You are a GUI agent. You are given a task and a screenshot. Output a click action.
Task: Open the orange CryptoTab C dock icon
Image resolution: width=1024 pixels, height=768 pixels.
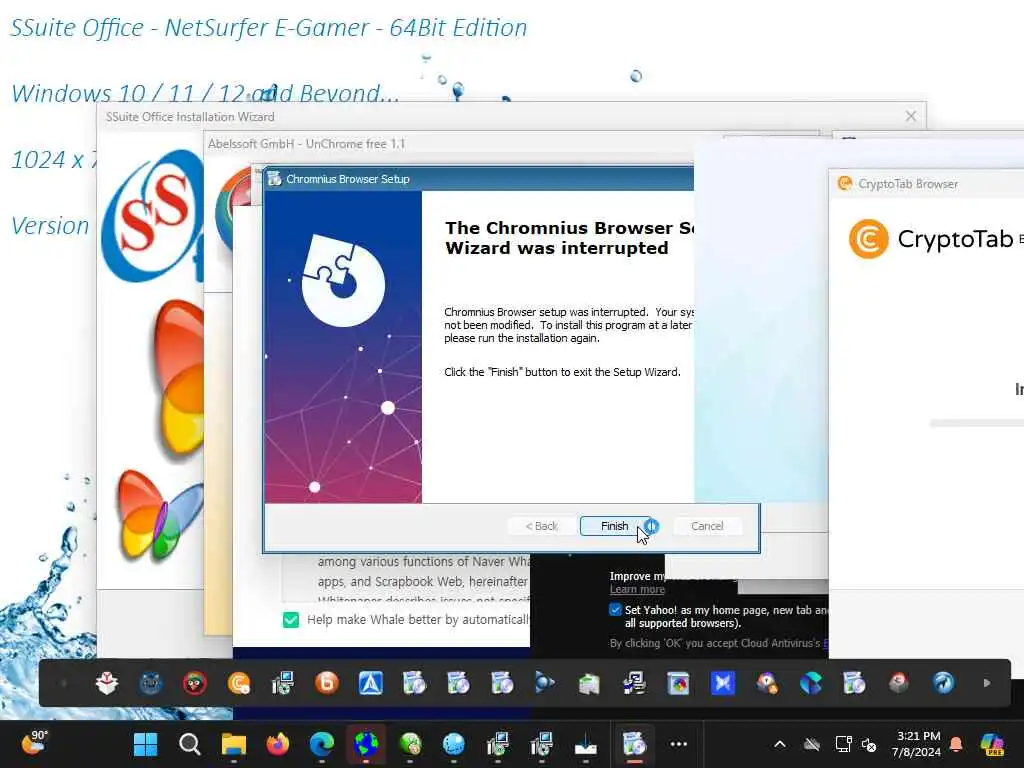point(239,683)
